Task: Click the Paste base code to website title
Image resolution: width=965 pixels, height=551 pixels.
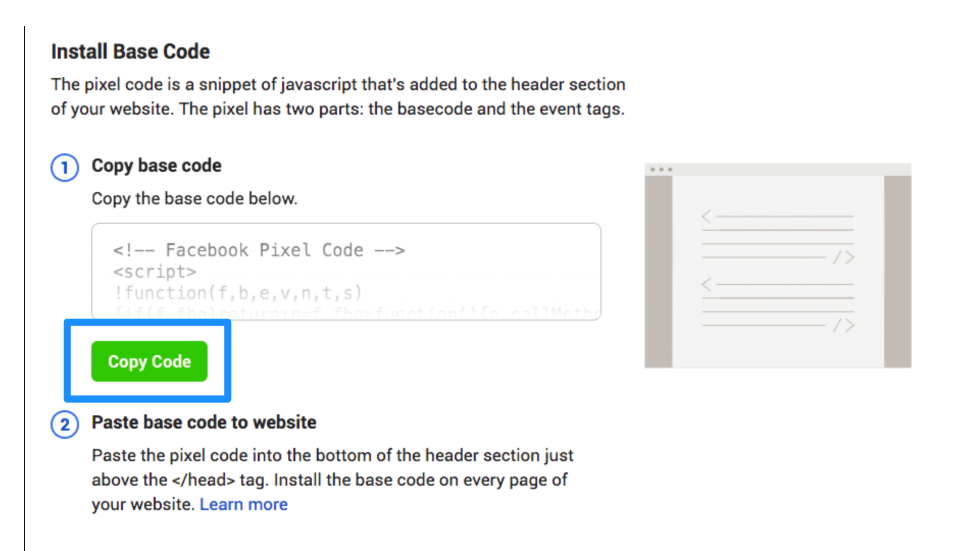Action: click(204, 422)
